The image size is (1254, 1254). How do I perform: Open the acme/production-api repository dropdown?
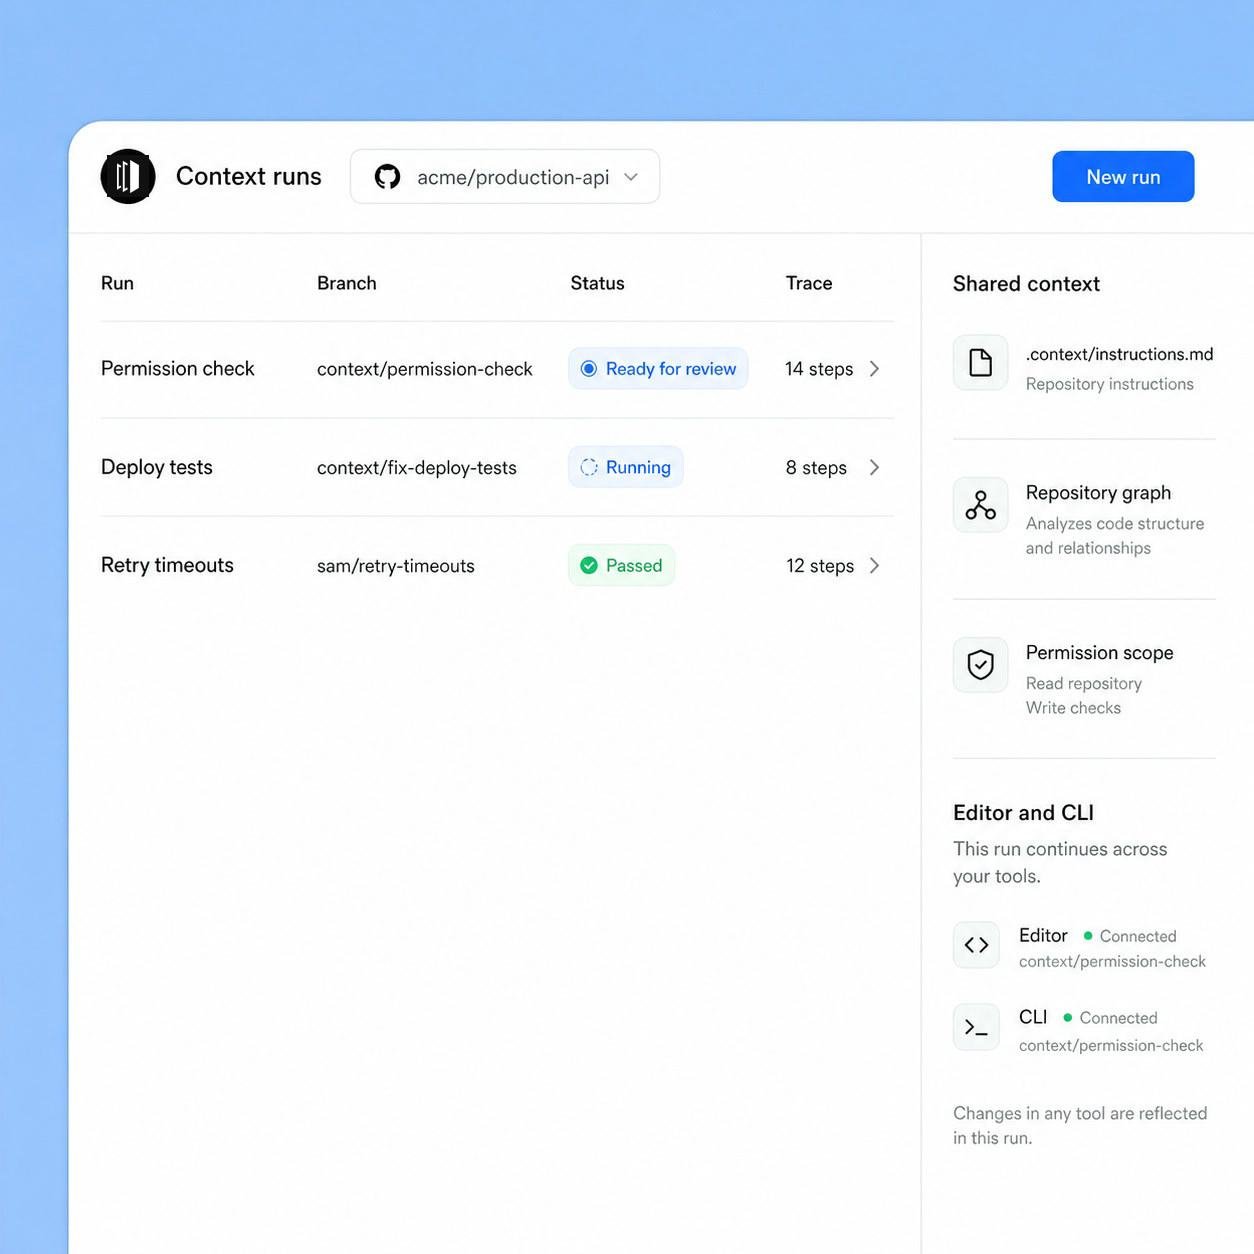click(x=504, y=177)
